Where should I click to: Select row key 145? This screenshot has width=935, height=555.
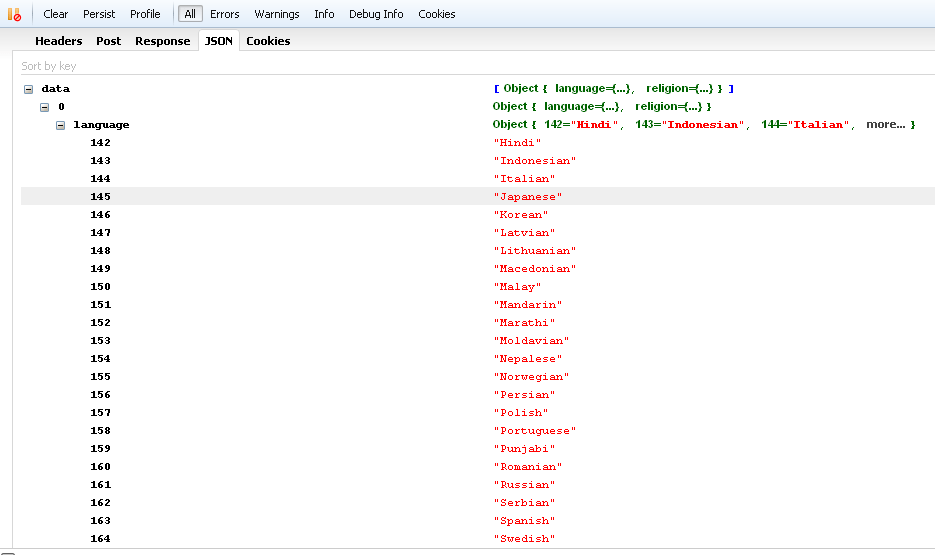click(100, 196)
